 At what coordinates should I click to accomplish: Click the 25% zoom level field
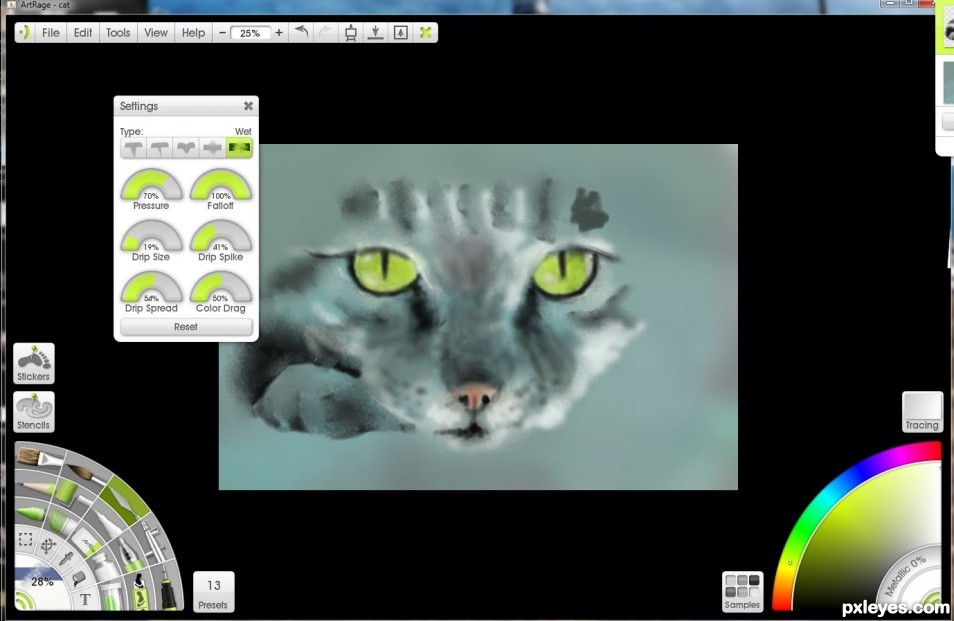click(250, 33)
